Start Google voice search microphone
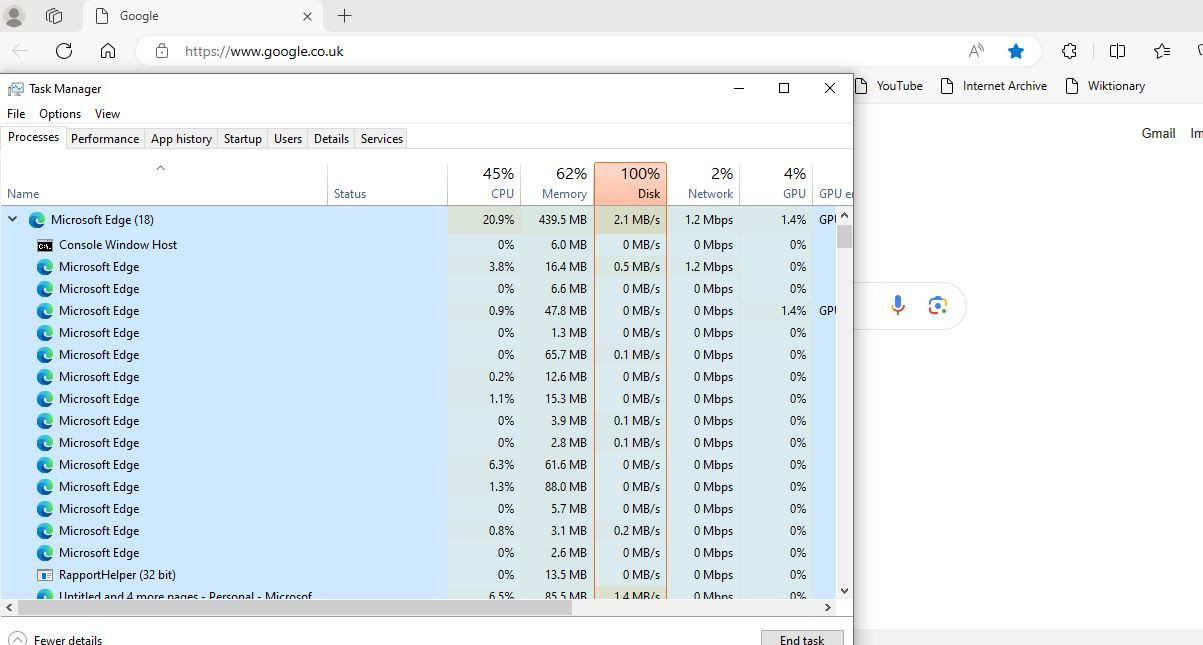The image size is (1203, 645). click(898, 305)
